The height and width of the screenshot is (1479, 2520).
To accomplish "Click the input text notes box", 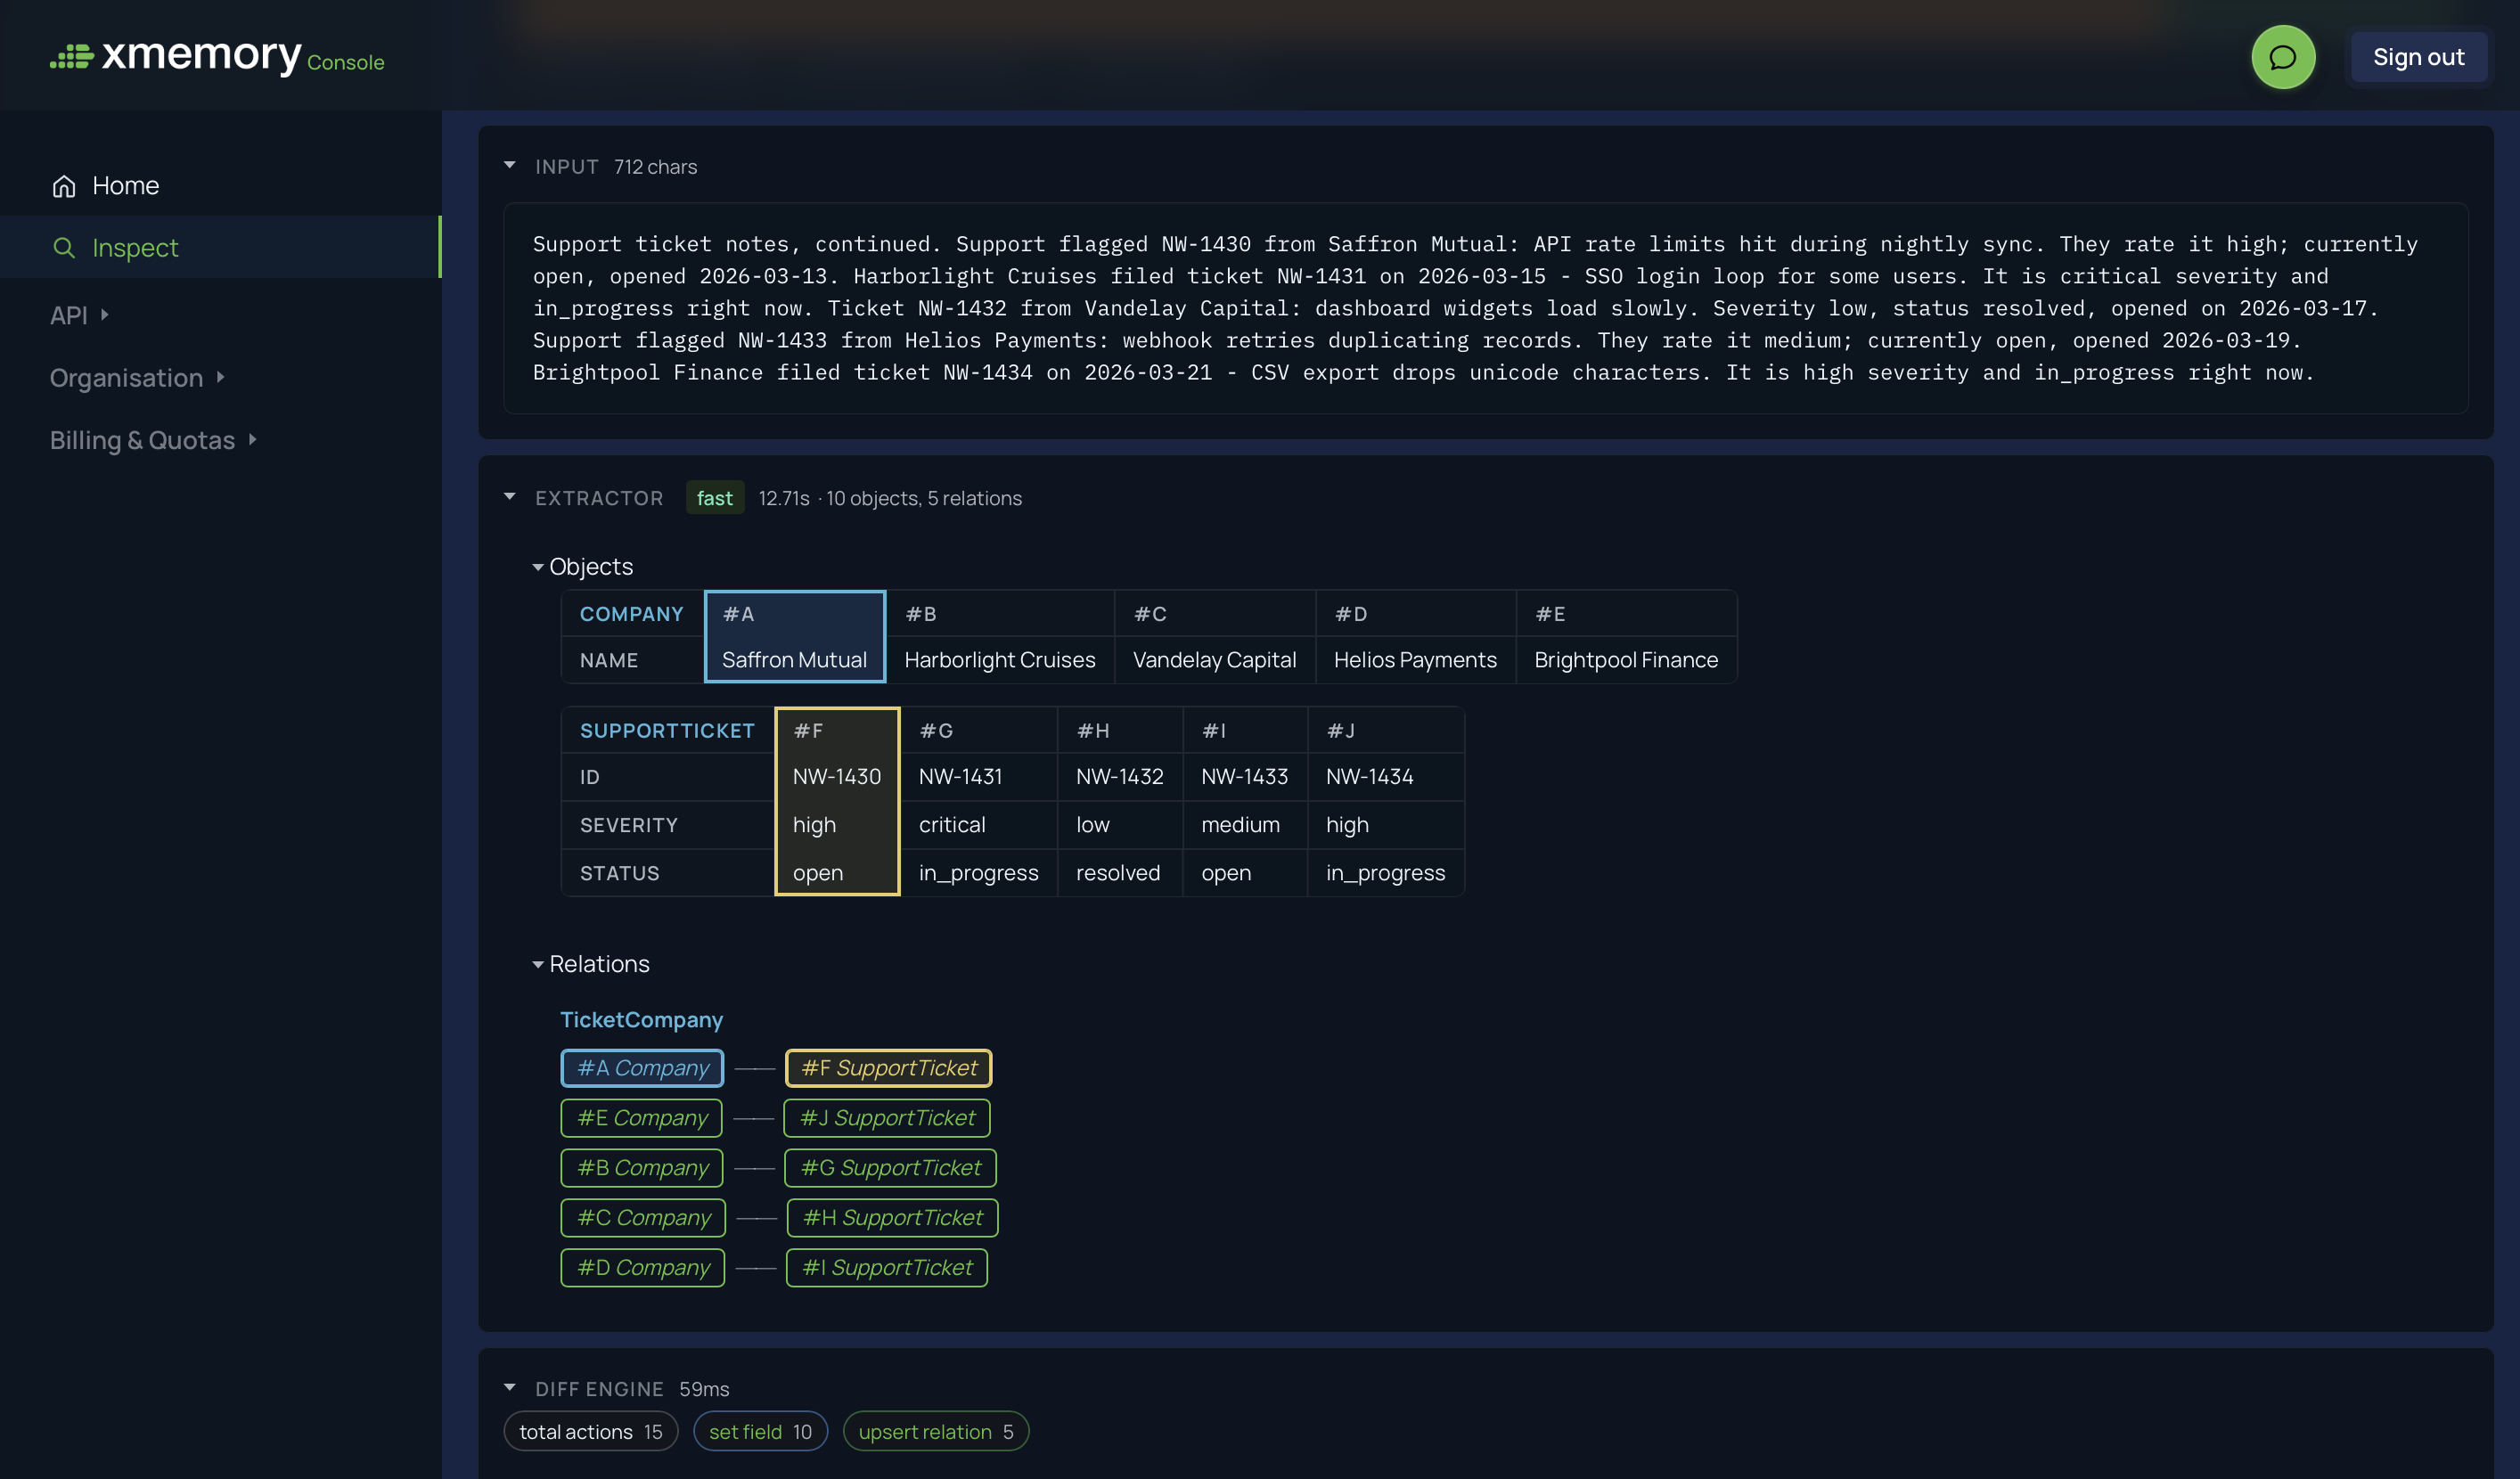I will pyautogui.click(x=1485, y=308).
